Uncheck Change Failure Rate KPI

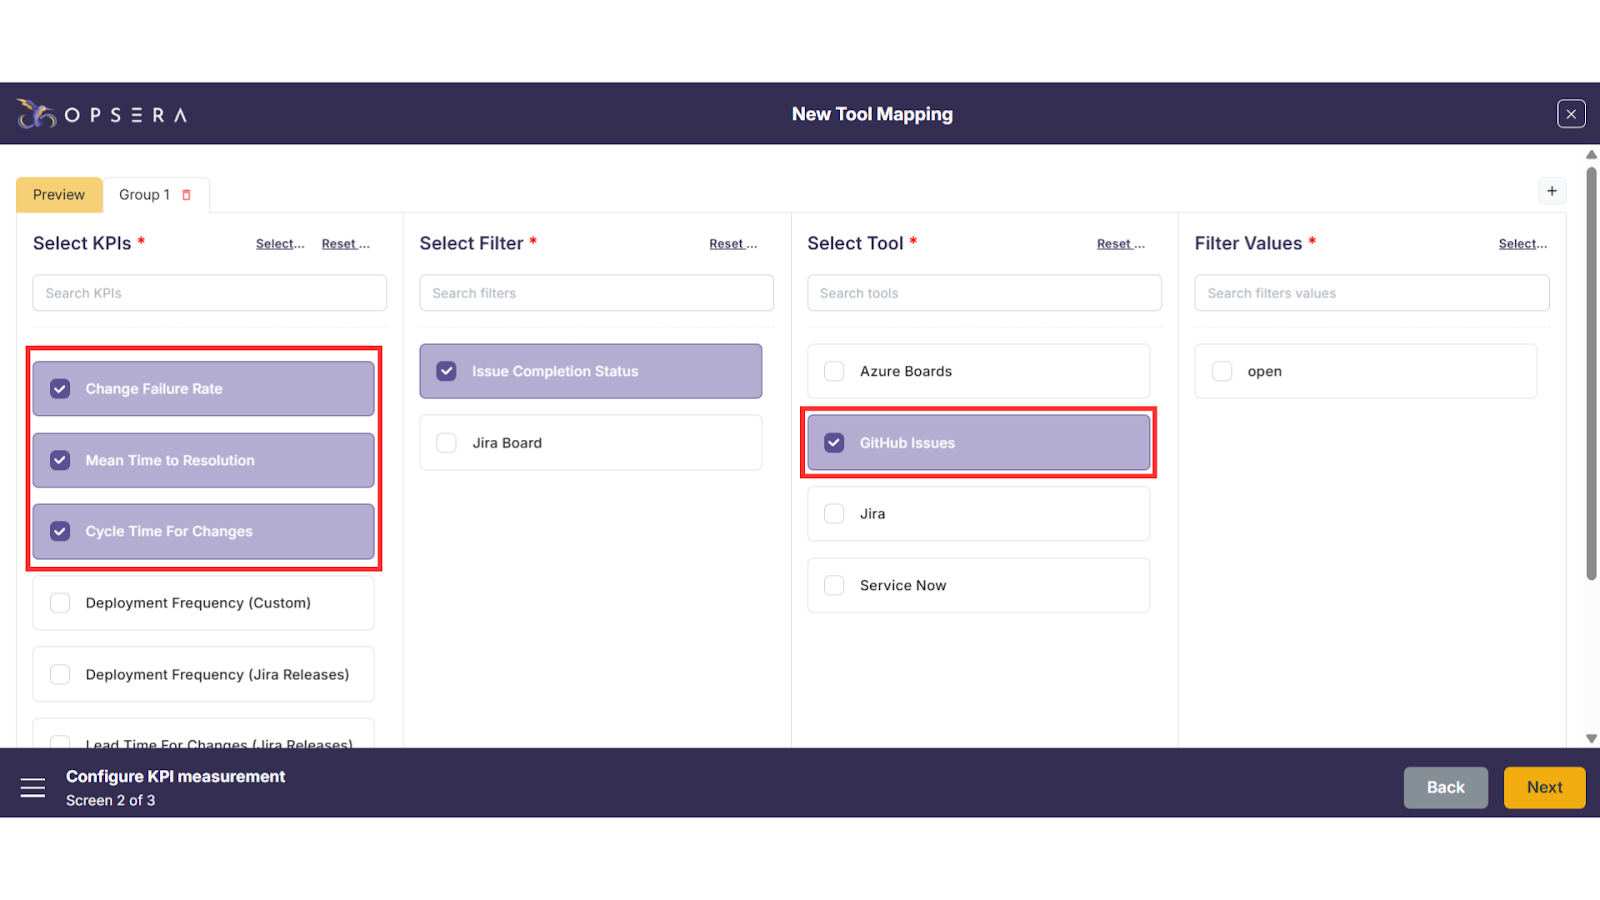(61, 389)
